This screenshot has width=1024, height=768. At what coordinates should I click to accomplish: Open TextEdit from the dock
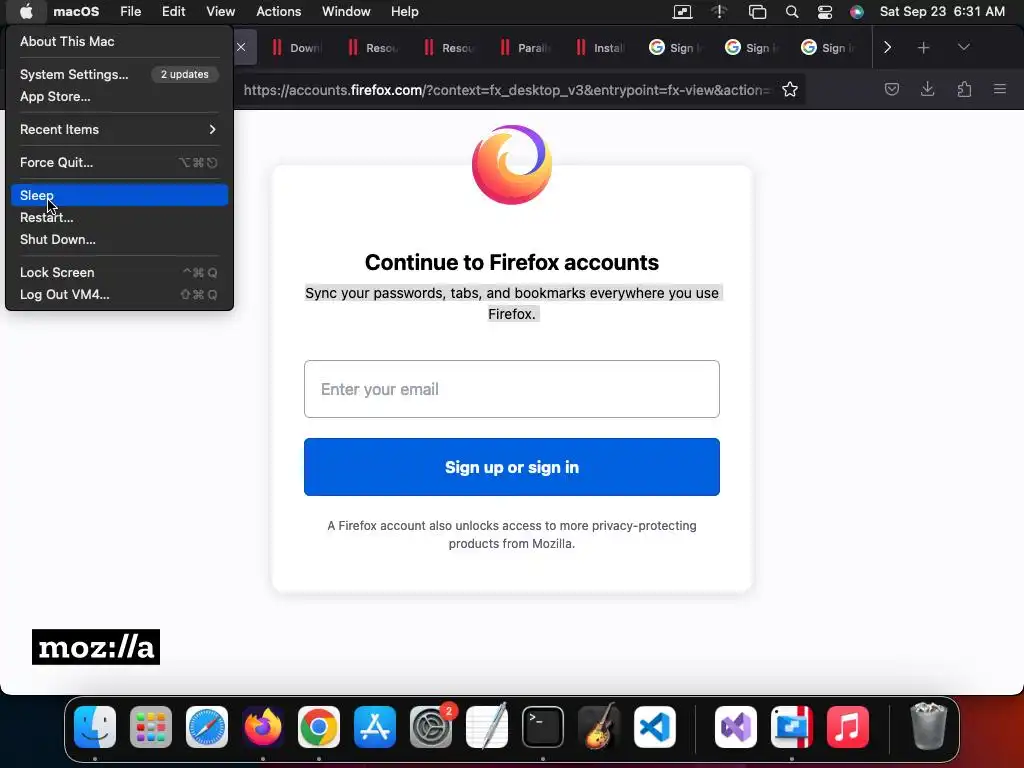487,727
